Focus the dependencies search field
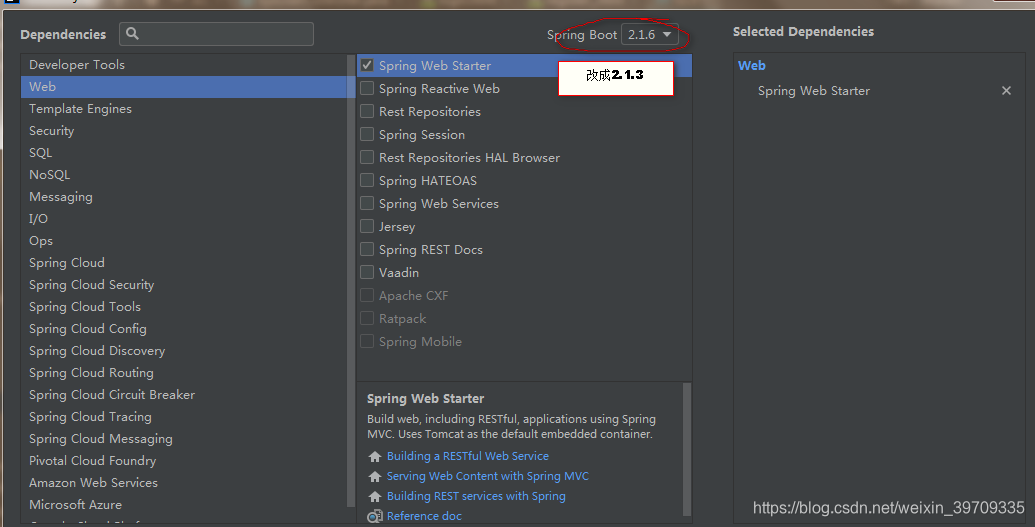 click(x=217, y=34)
